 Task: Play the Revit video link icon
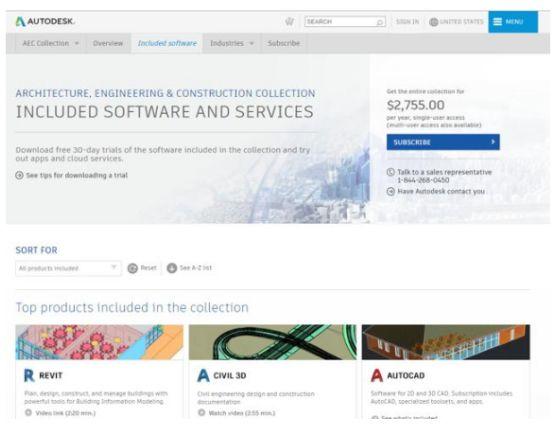coord(28,413)
